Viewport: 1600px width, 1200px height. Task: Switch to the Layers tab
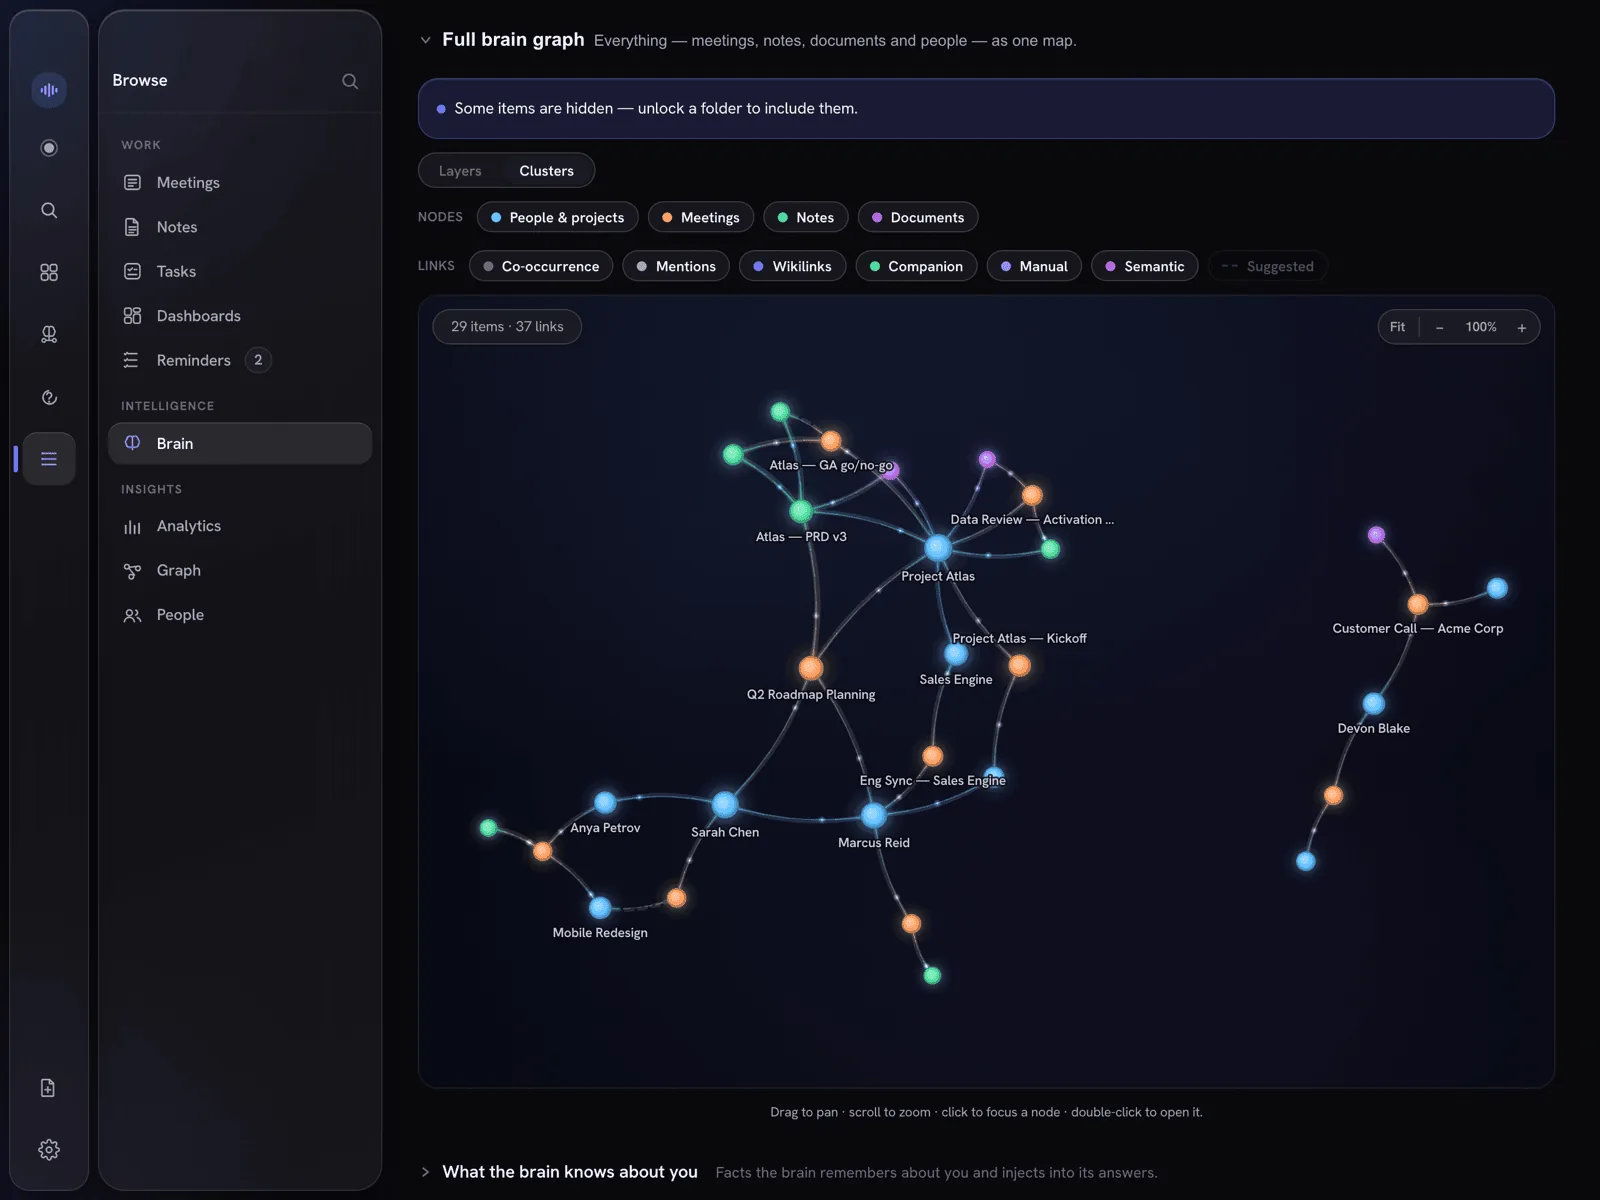460,171
